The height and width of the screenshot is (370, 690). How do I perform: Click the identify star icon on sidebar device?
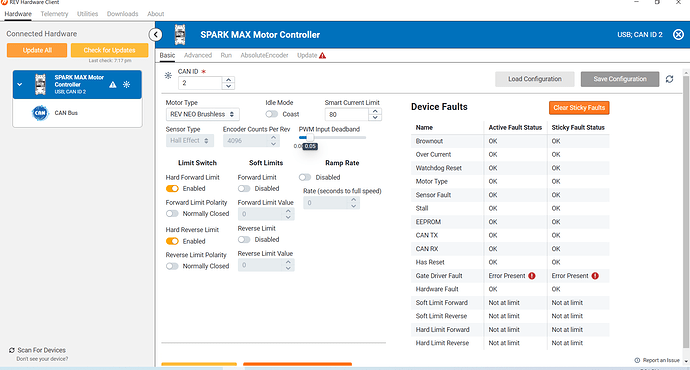coord(127,84)
